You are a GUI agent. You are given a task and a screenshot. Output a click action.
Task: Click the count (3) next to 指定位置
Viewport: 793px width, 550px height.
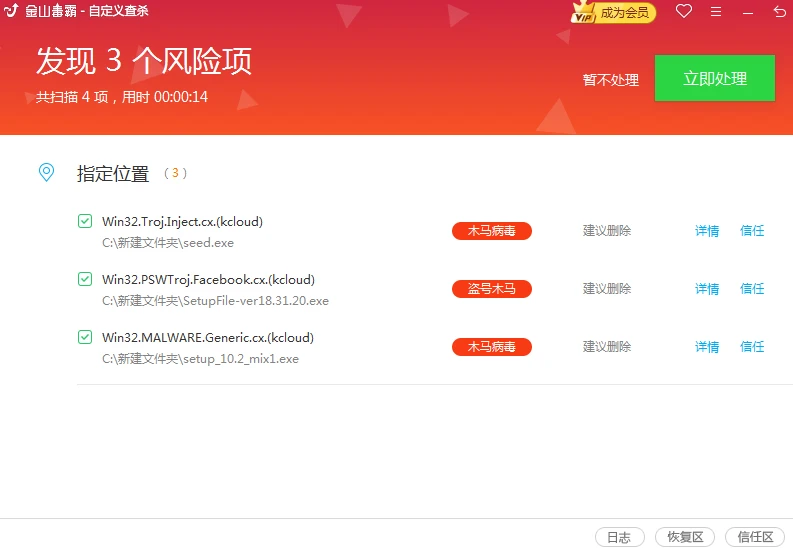click(x=175, y=173)
